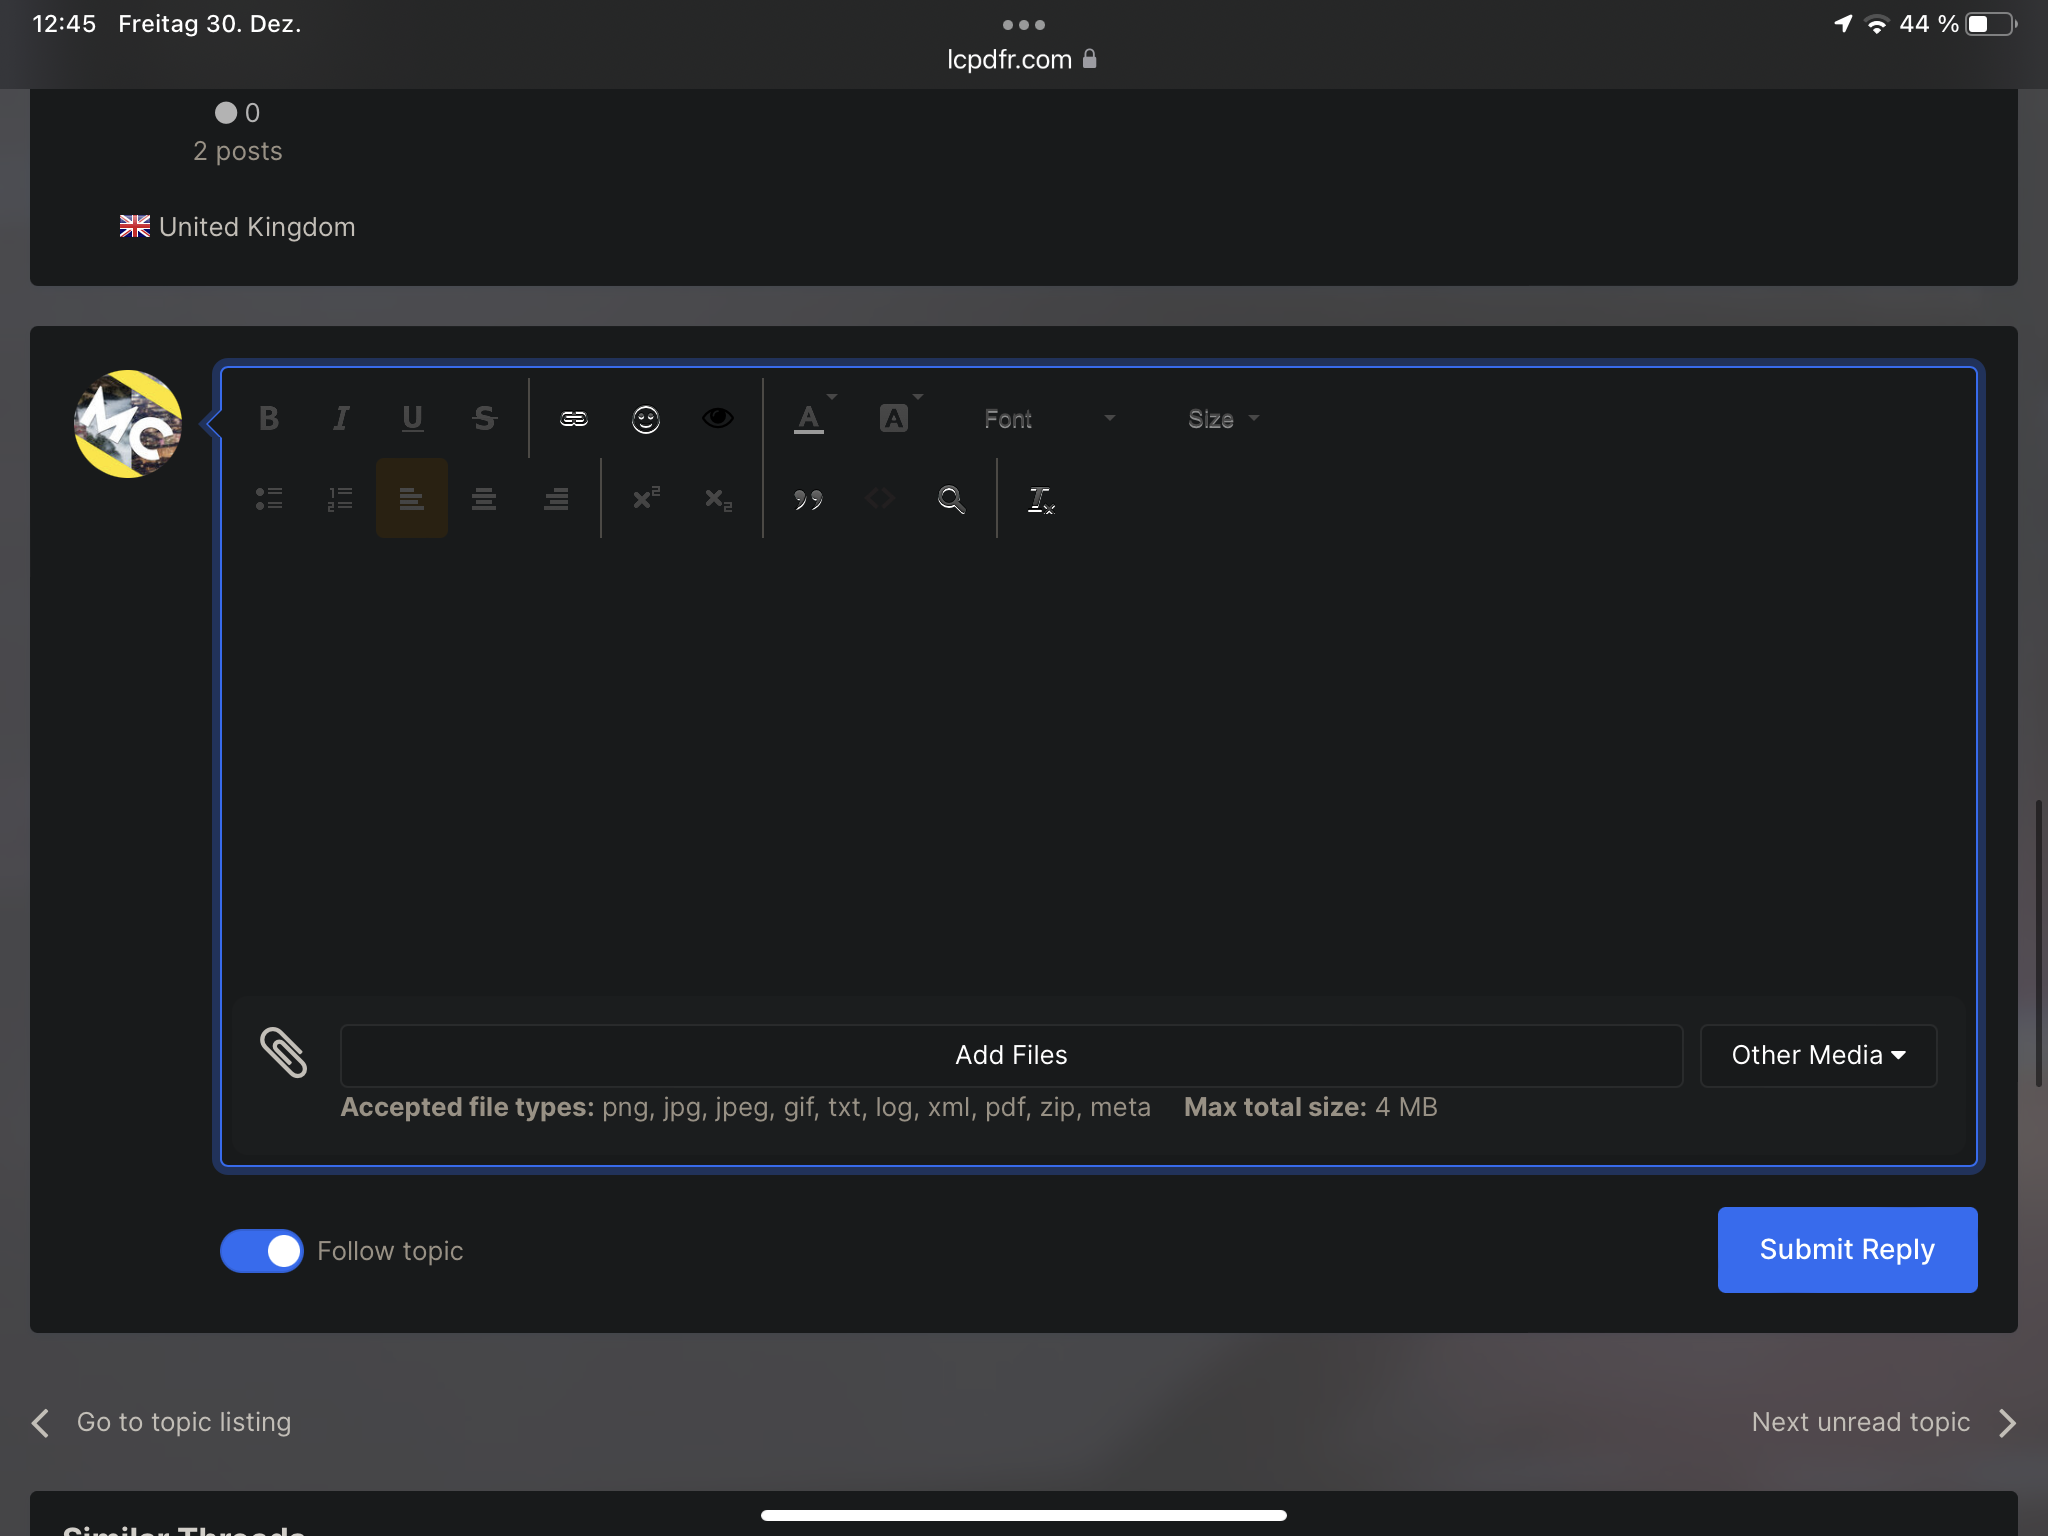This screenshot has height=1536, width=2048.
Task: Open the emoji picker
Action: (x=645, y=419)
